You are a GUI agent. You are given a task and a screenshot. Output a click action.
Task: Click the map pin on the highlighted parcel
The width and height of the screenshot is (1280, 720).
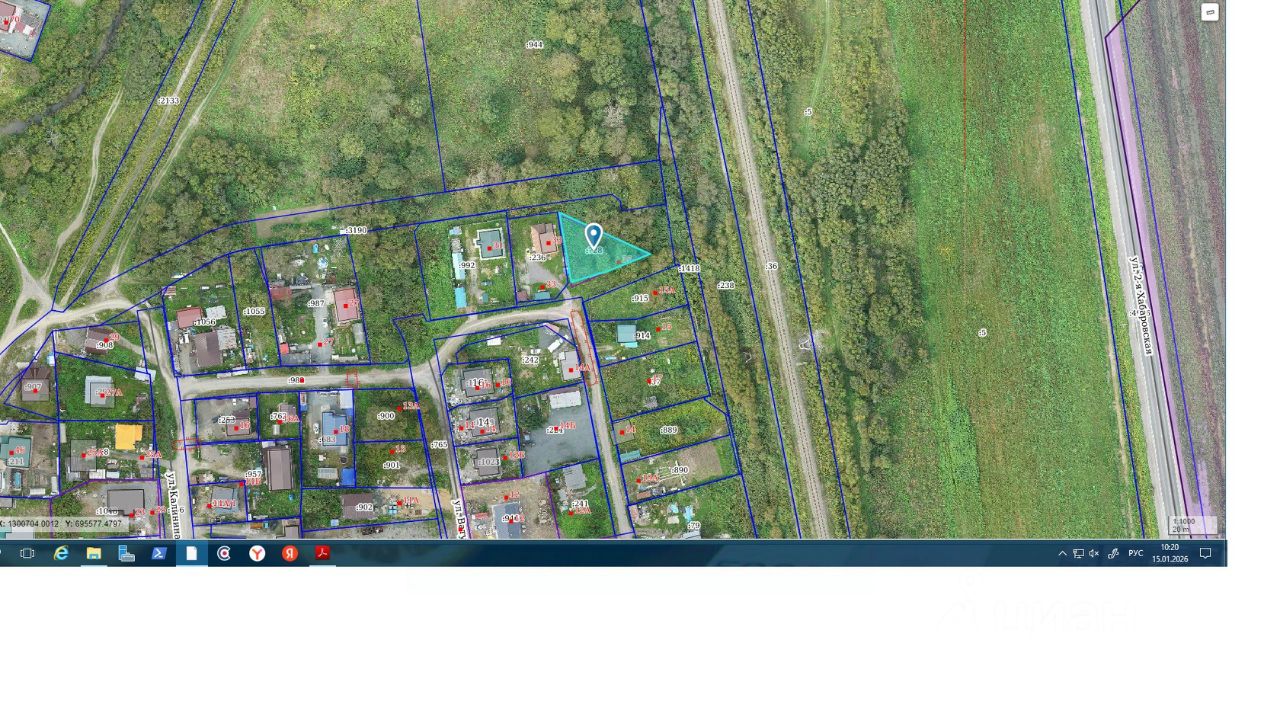click(x=593, y=236)
